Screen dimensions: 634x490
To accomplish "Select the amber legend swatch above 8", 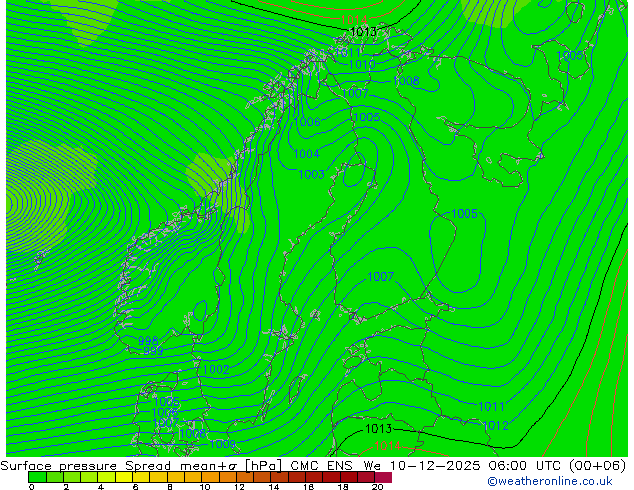I will 175,477.
